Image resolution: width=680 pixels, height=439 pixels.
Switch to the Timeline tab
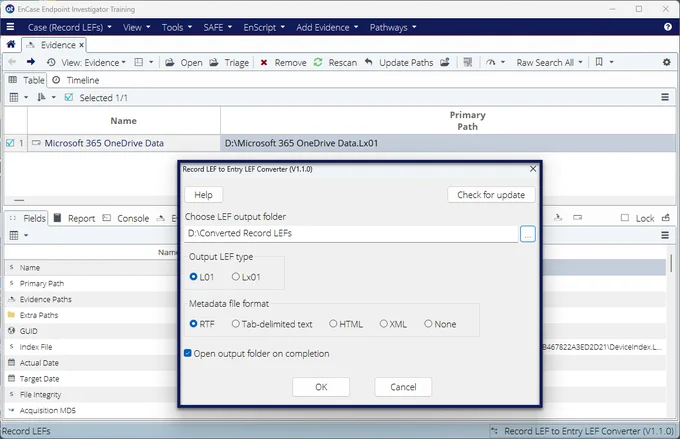76,80
